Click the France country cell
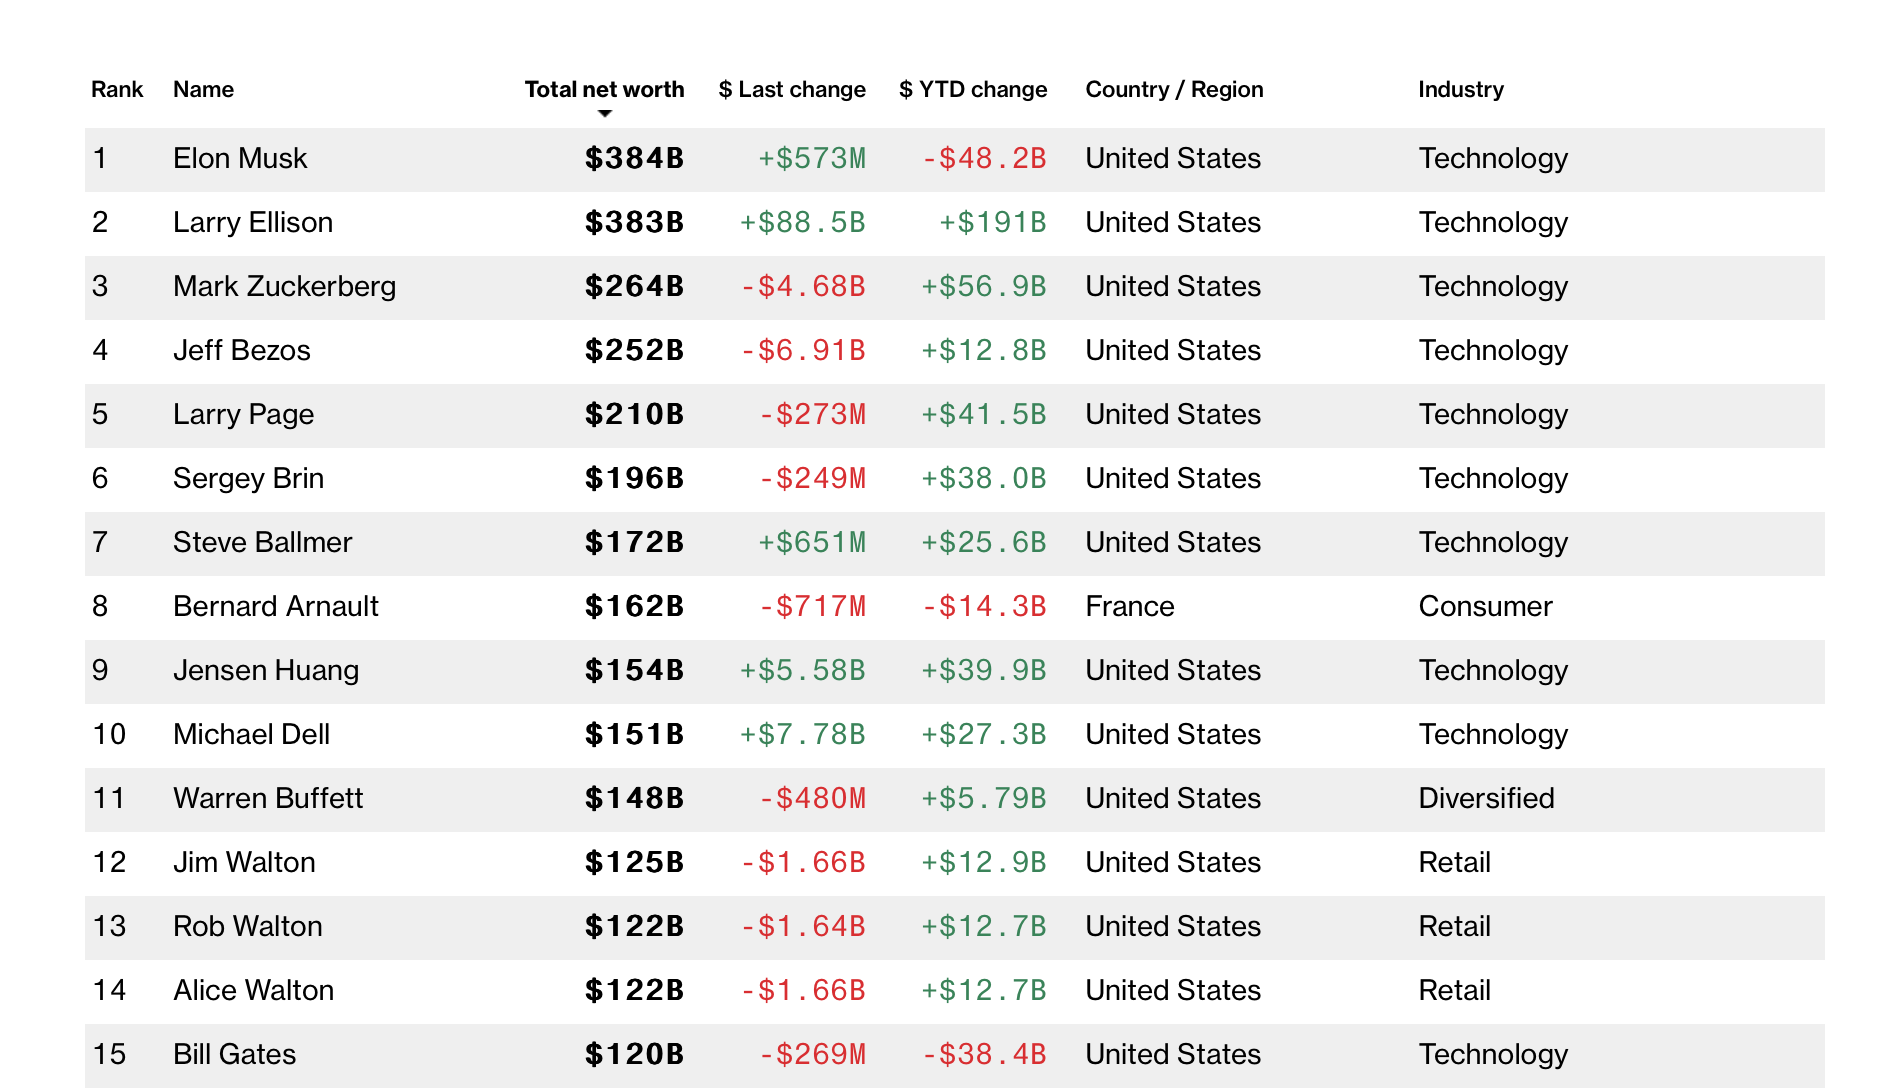Screen dimensions: 1892x1090 point(1130,606)
